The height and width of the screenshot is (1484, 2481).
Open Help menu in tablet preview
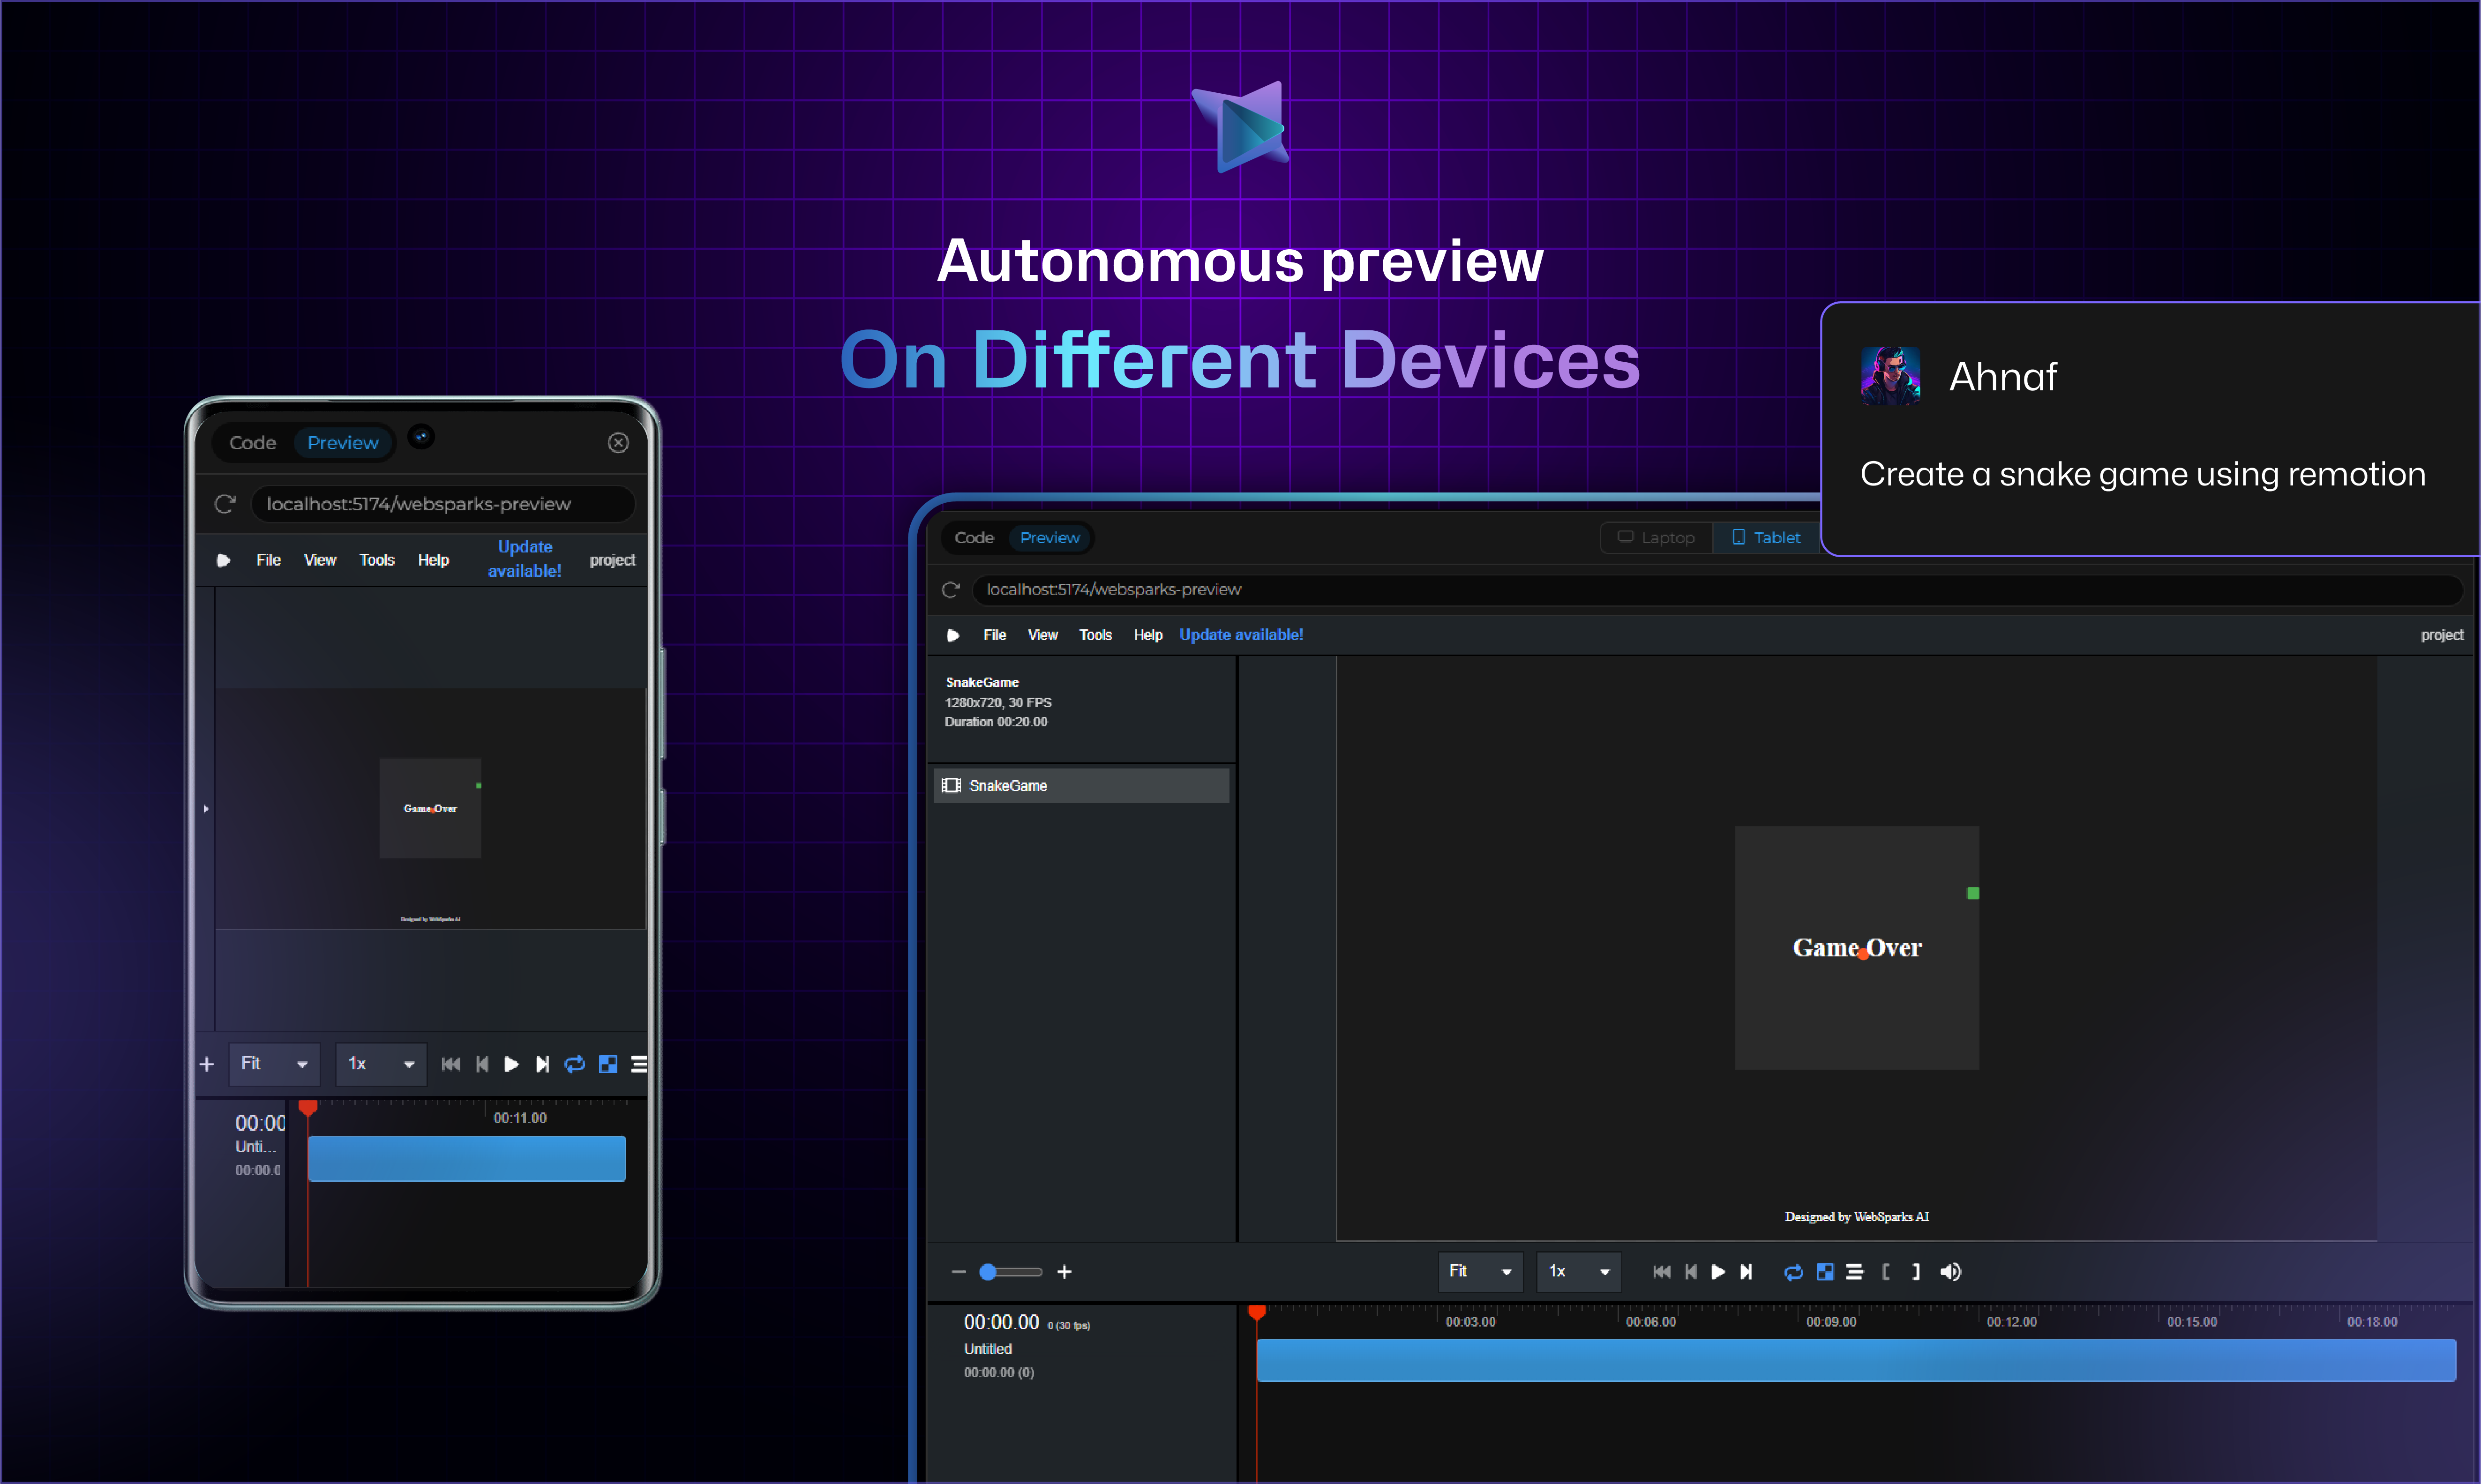1148,635
